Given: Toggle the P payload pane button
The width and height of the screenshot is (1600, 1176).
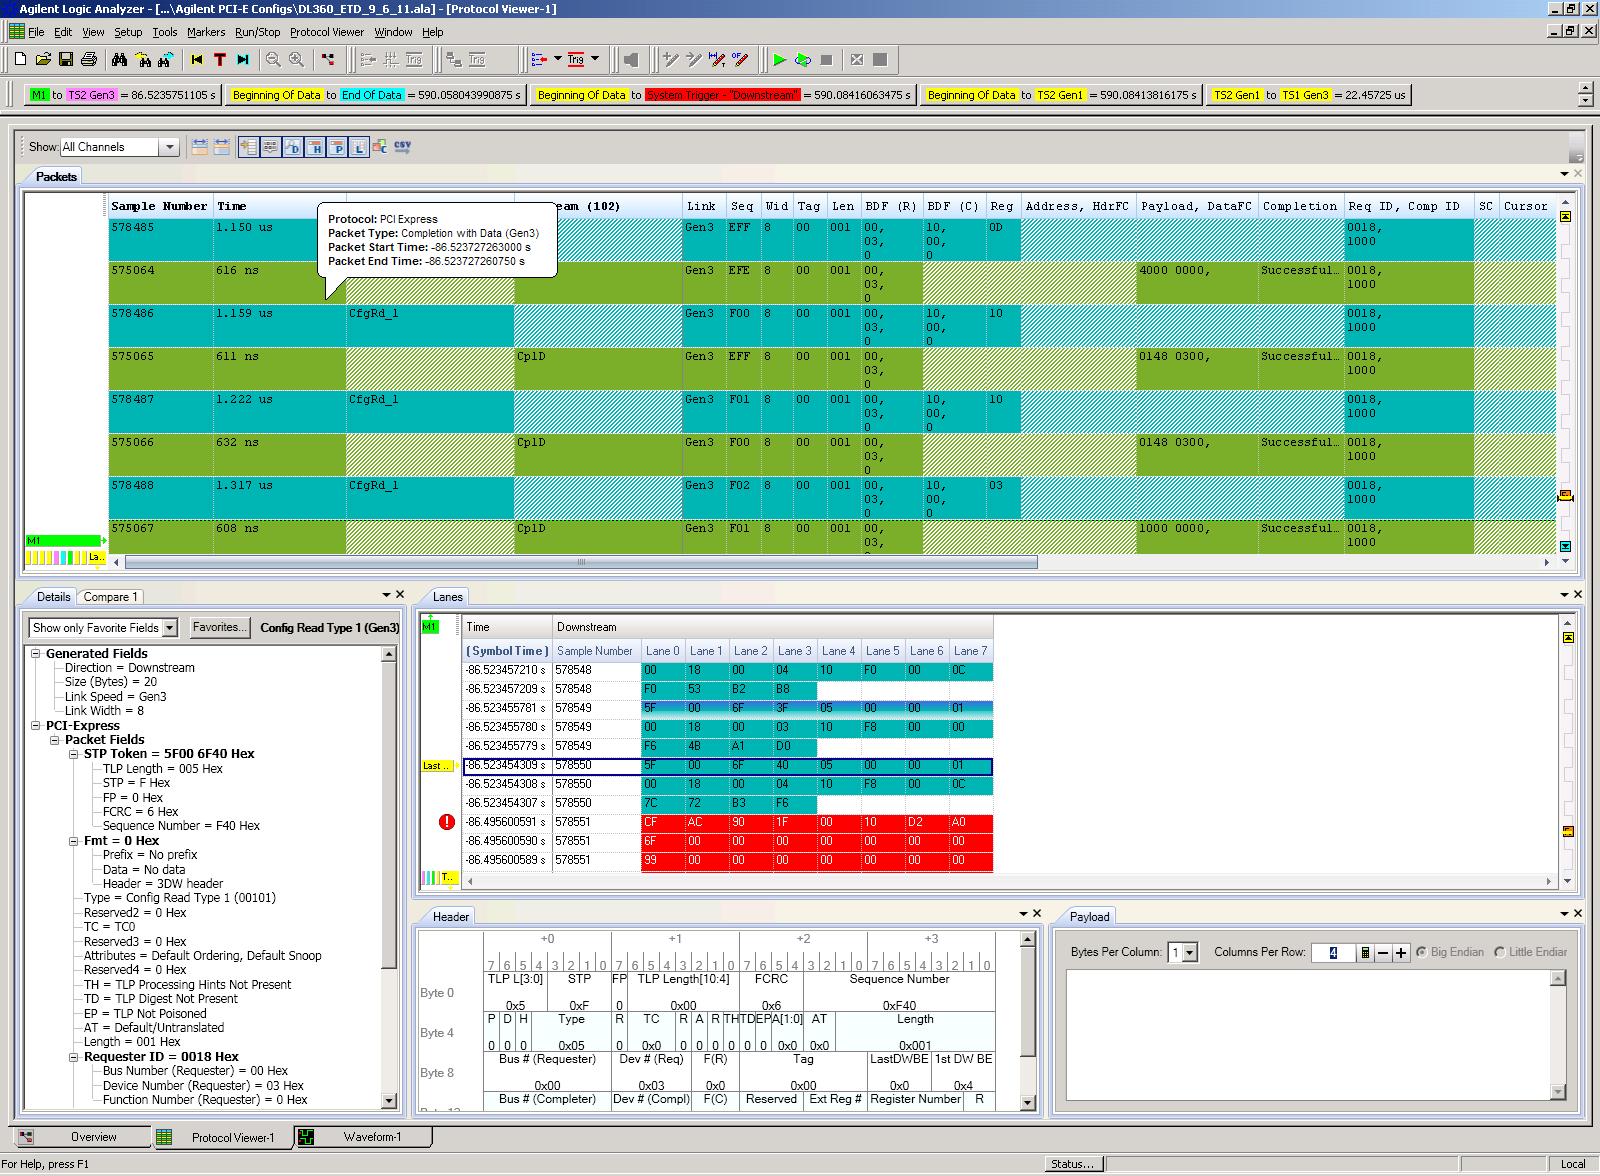Looking at the screenshot, I should tap(337, 147).
